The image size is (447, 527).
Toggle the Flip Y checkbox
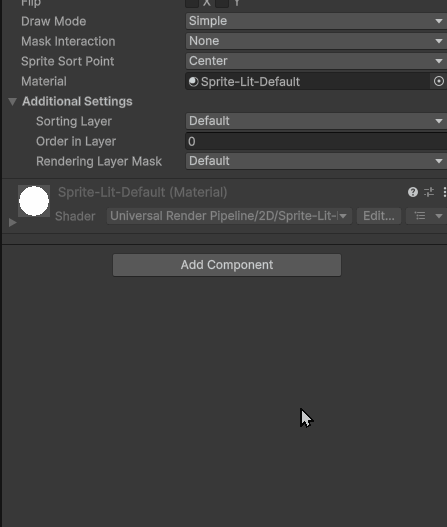point(222,3)
